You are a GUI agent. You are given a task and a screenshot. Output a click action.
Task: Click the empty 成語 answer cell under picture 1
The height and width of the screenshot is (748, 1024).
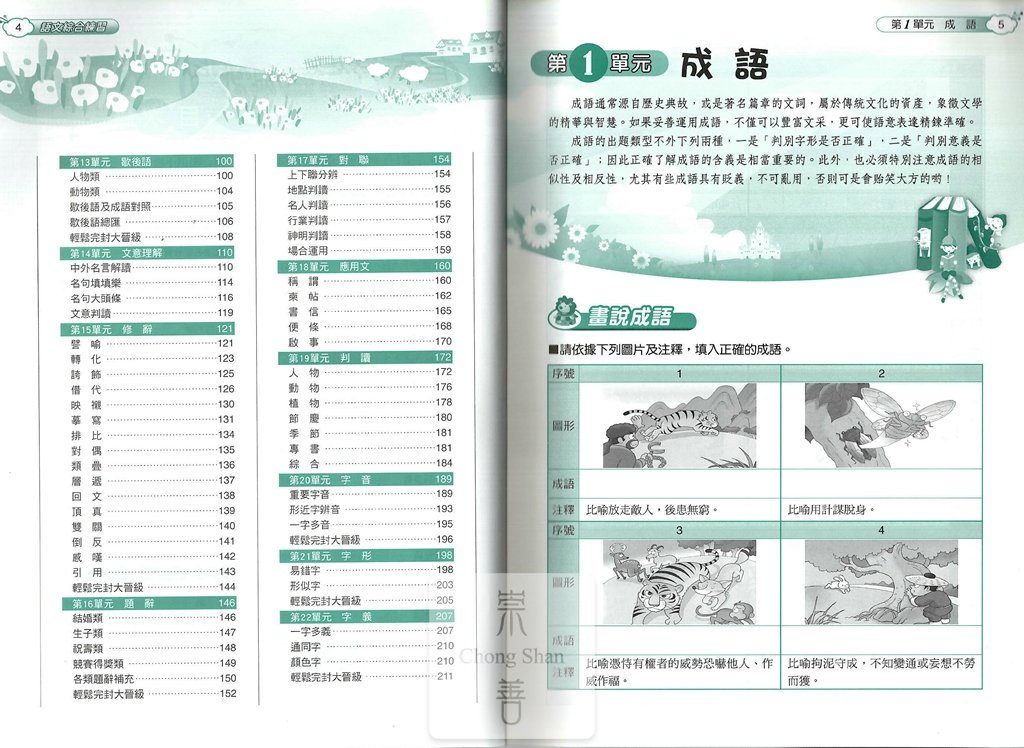point(679,484)
